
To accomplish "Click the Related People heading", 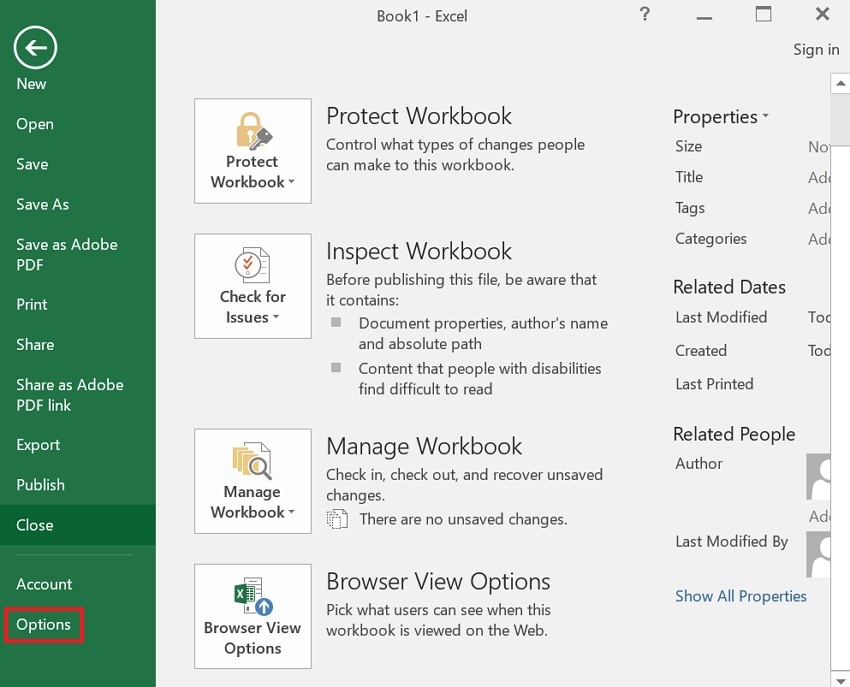I will point(734,434).
